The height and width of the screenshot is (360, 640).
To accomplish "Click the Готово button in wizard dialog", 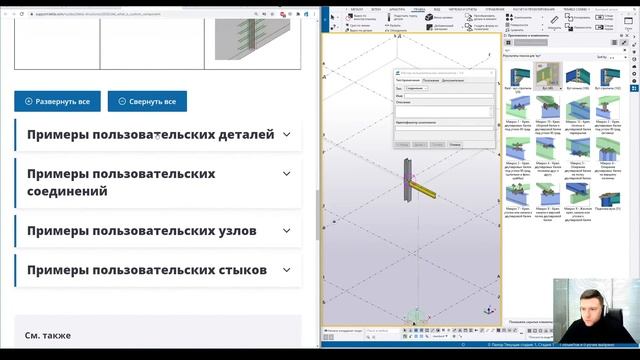I will 437,144.
